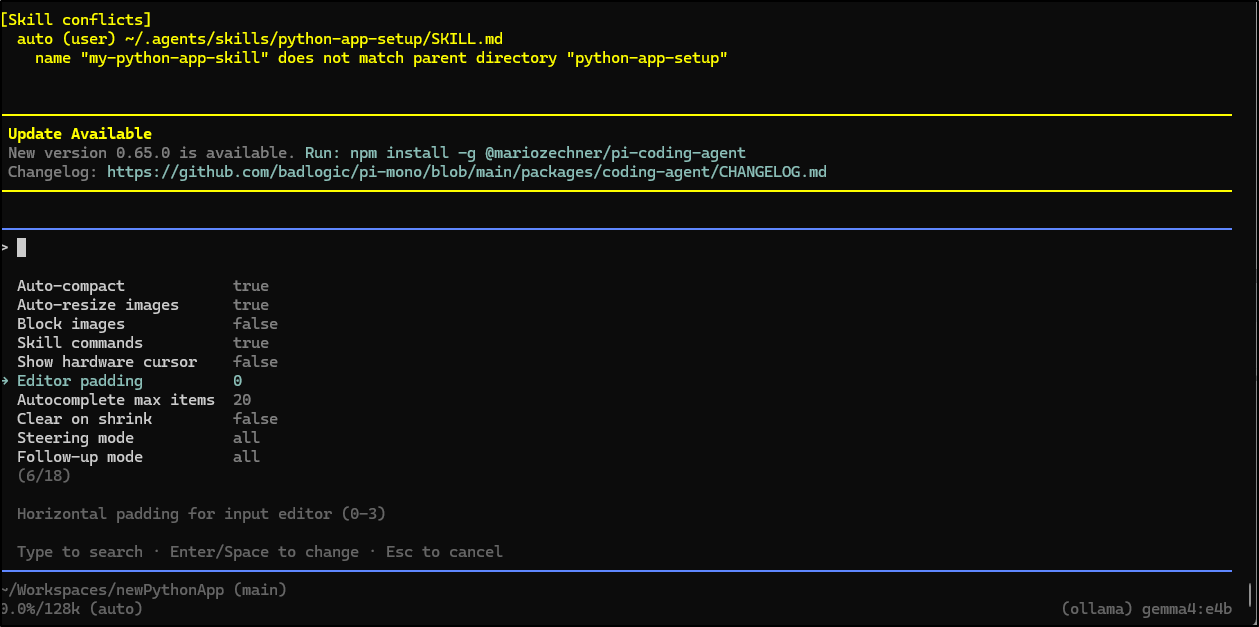Select the Skill commands setting

coord(80,343)
